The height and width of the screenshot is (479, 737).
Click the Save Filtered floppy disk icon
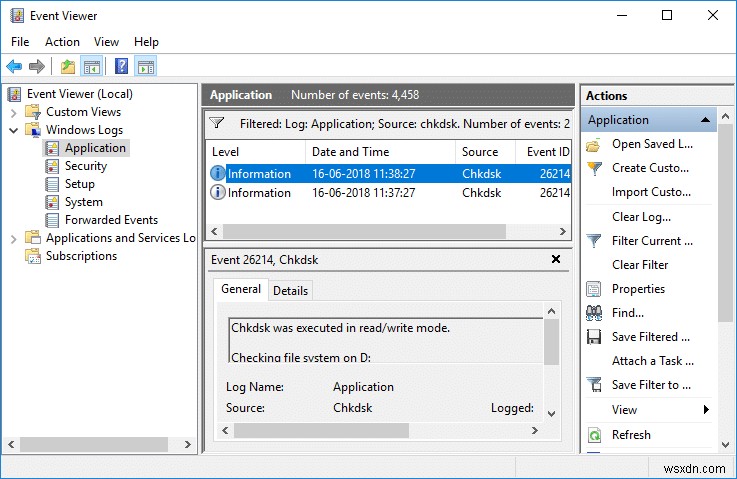(594, 337)
